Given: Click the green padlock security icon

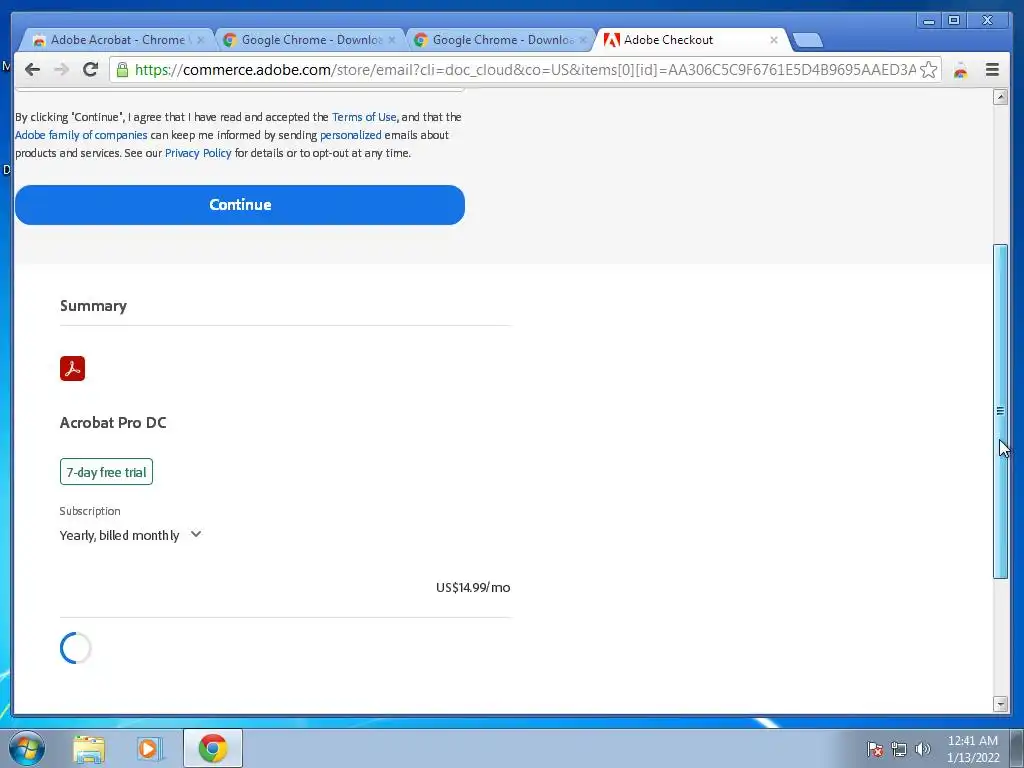Looking at the screenshot, I should pos(122,70).
